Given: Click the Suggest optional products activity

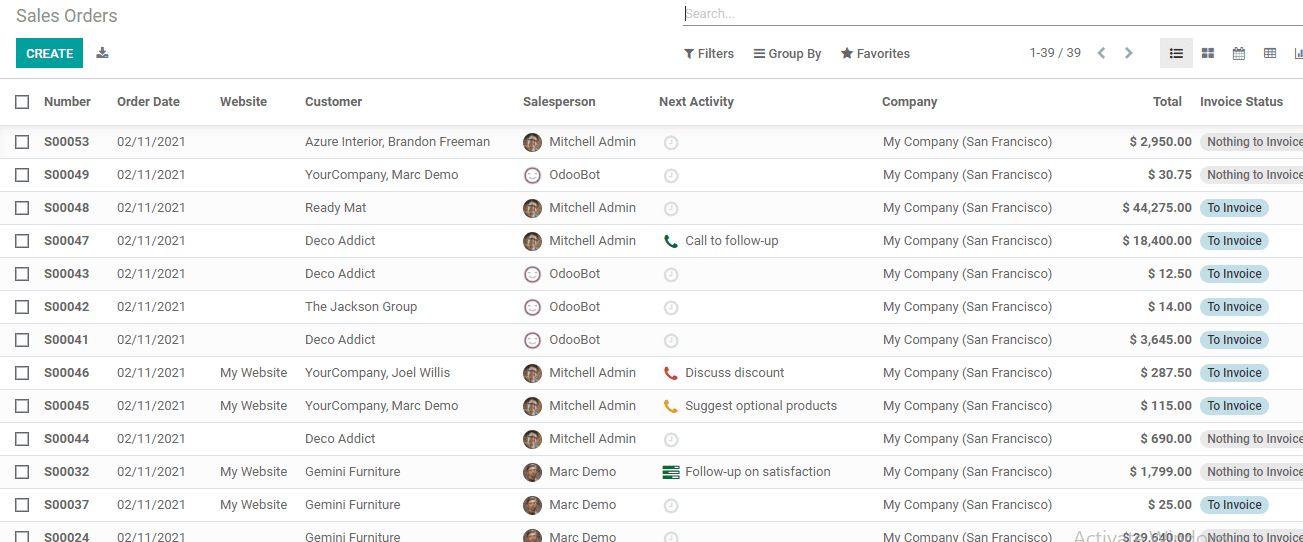Looking at the screenshot, I should (761, 406).
